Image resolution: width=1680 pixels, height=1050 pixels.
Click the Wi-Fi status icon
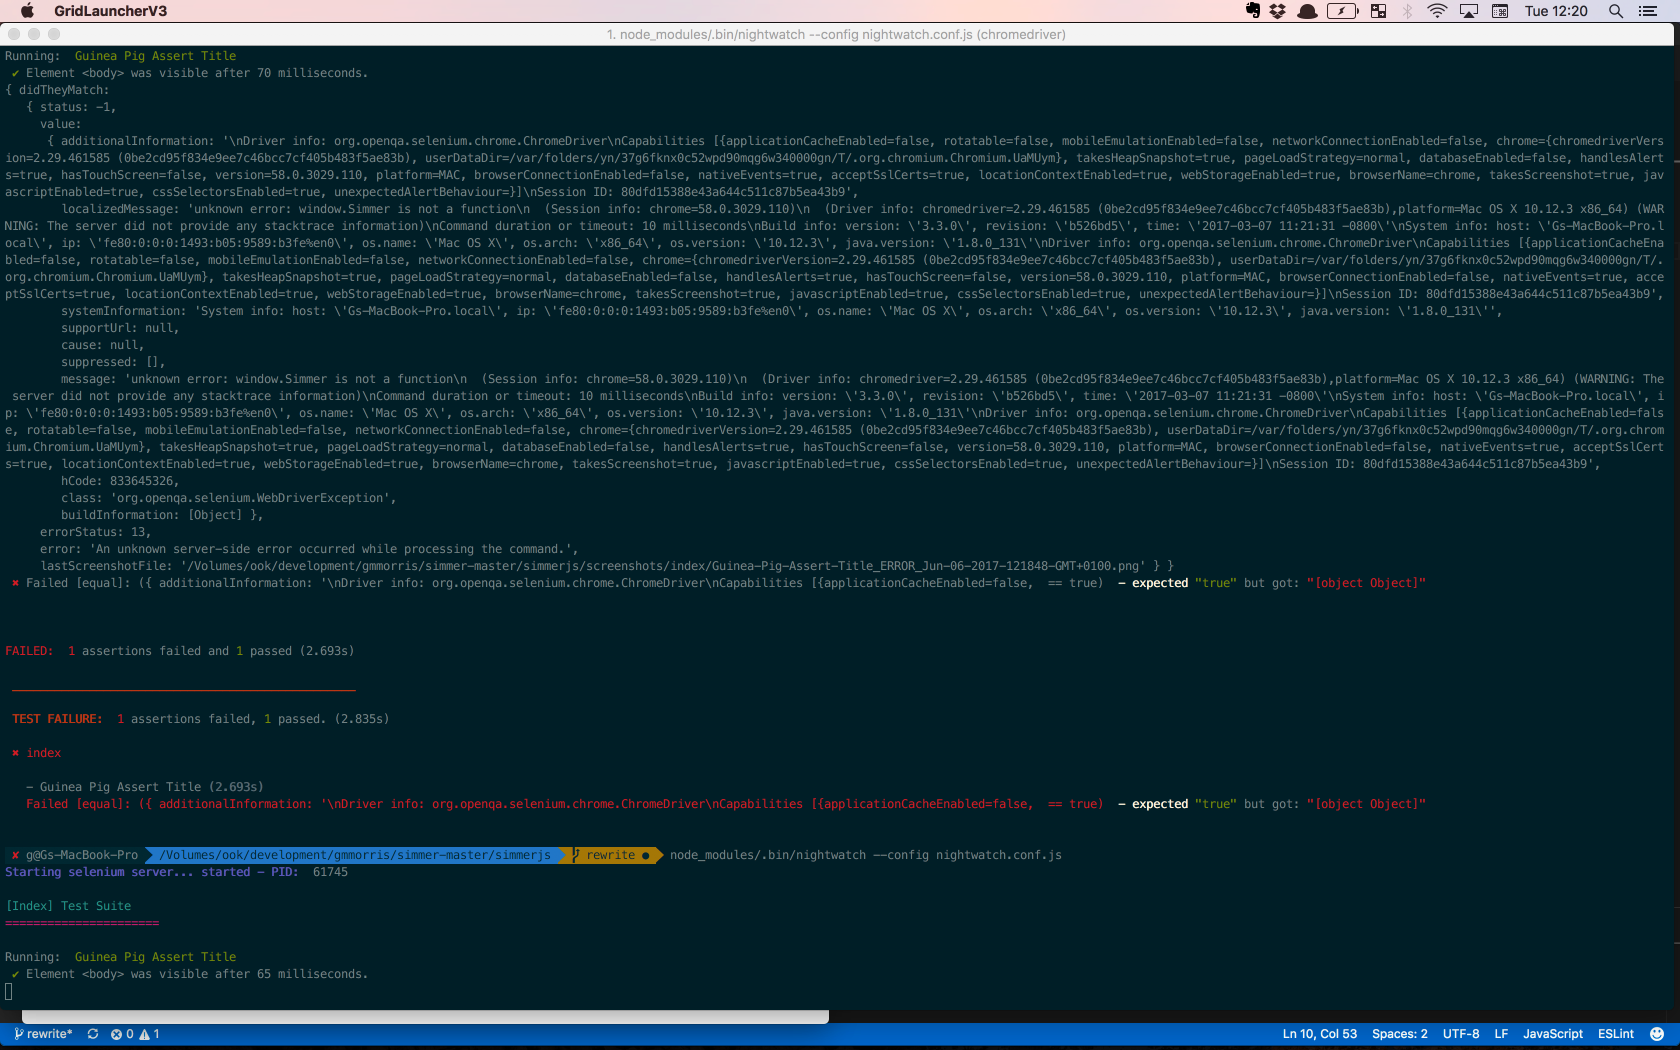1437,11
